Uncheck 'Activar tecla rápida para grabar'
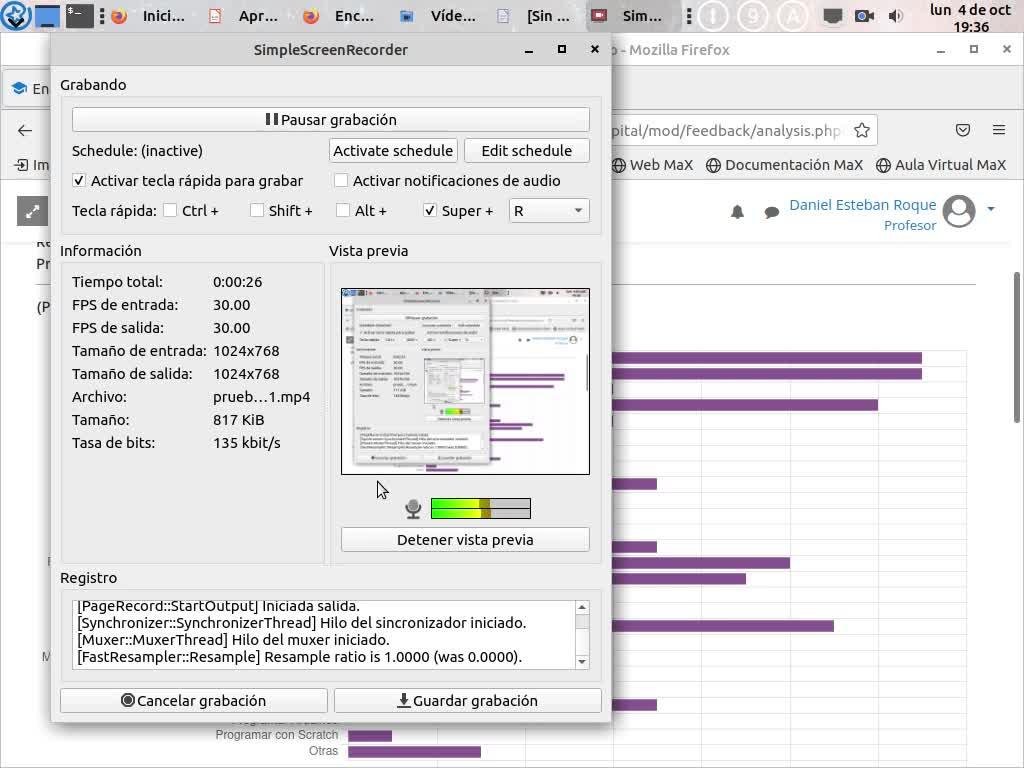This screenshot has width=1024, height=768. (80, 181)
